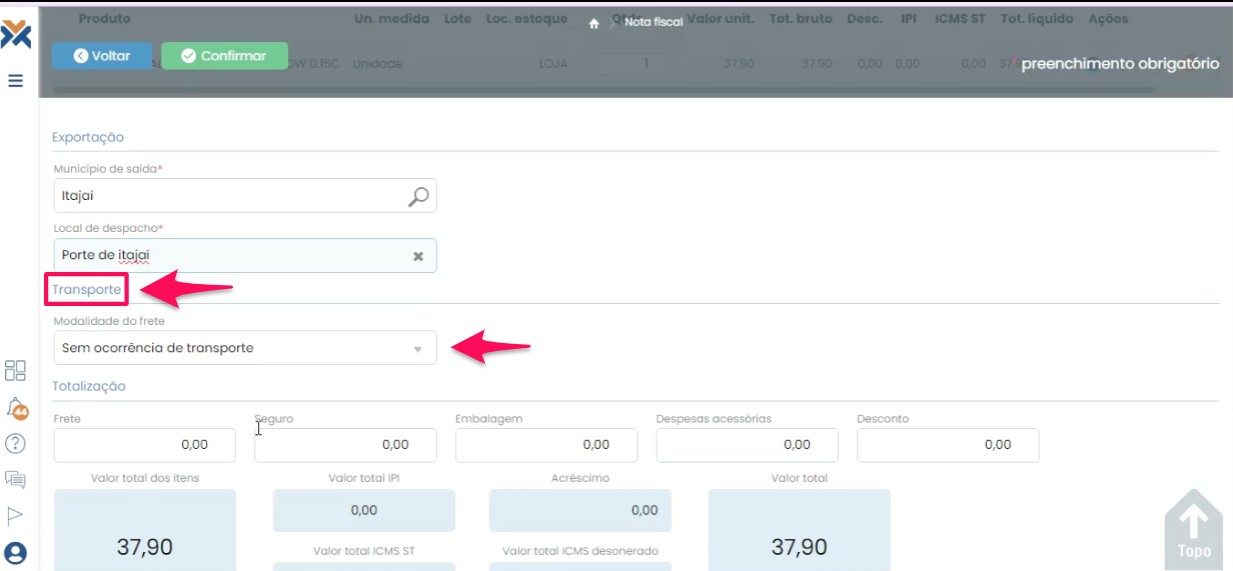Click the flag icon in sidebar

[x=16, y=516]
